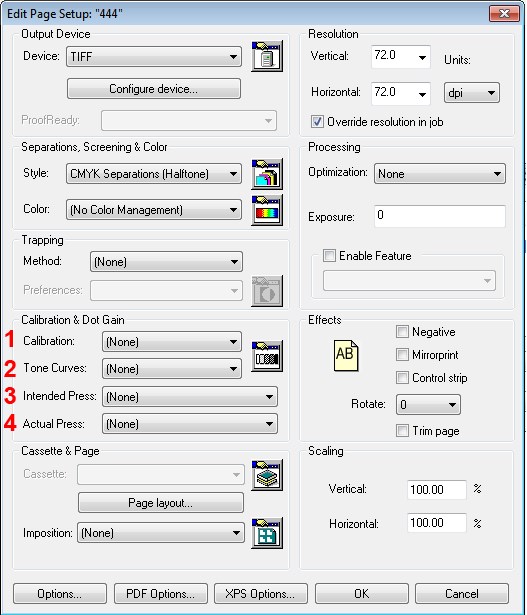The height and width of the screenshot is (615, 527).
Task: Open the Rotate dropdown
Action: pos(428,404)
